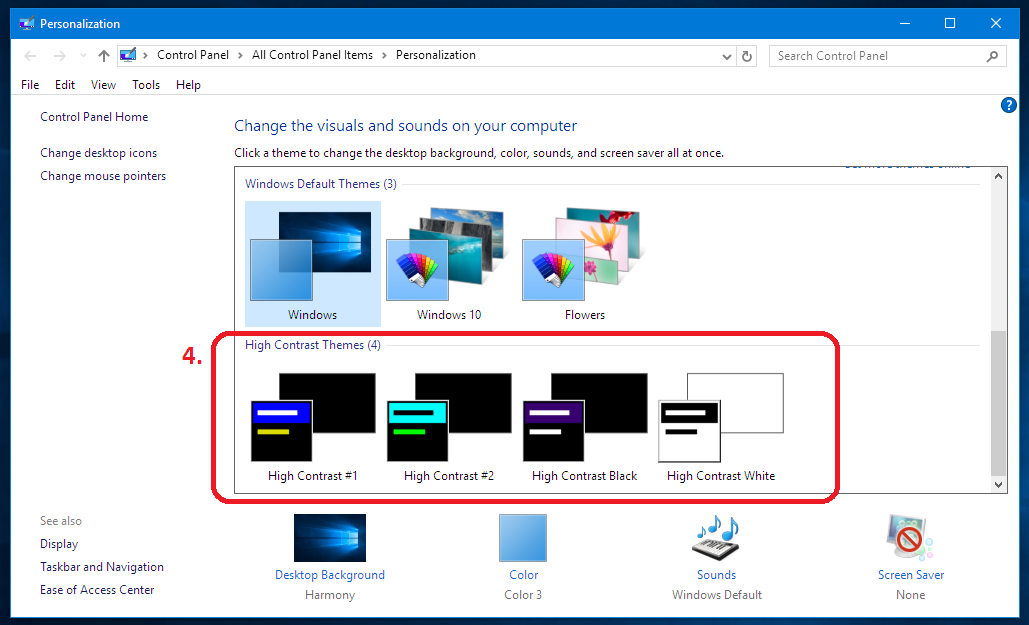The width and height of the screenshot is (1029, 625).
Task: Open the address bar dropdown arrow
Action: (727, 55)
